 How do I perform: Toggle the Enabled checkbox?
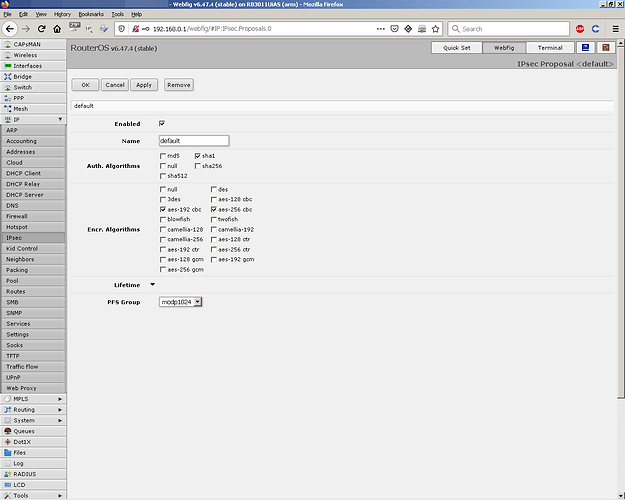pyautogui.click(x=162, y=124)
